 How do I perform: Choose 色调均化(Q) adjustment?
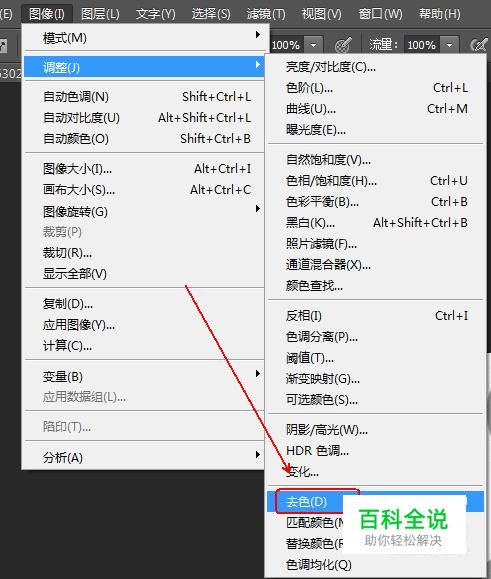(375, 565)
